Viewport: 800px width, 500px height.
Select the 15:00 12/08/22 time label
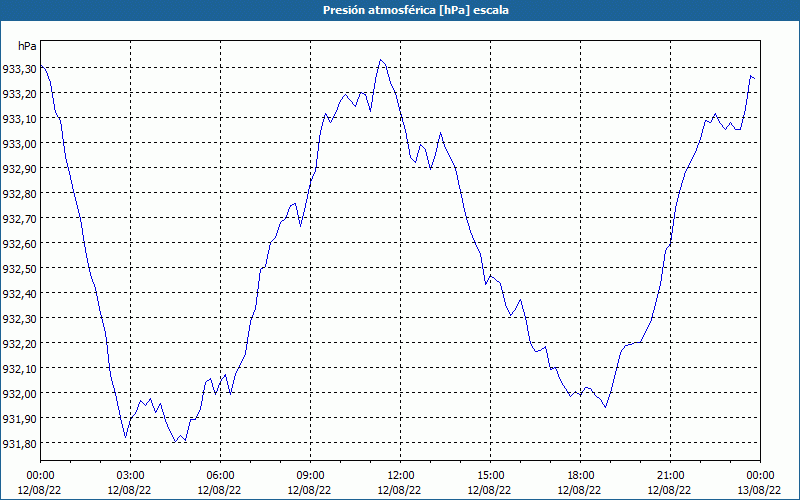pyautogui.click(x=490, y=483)
